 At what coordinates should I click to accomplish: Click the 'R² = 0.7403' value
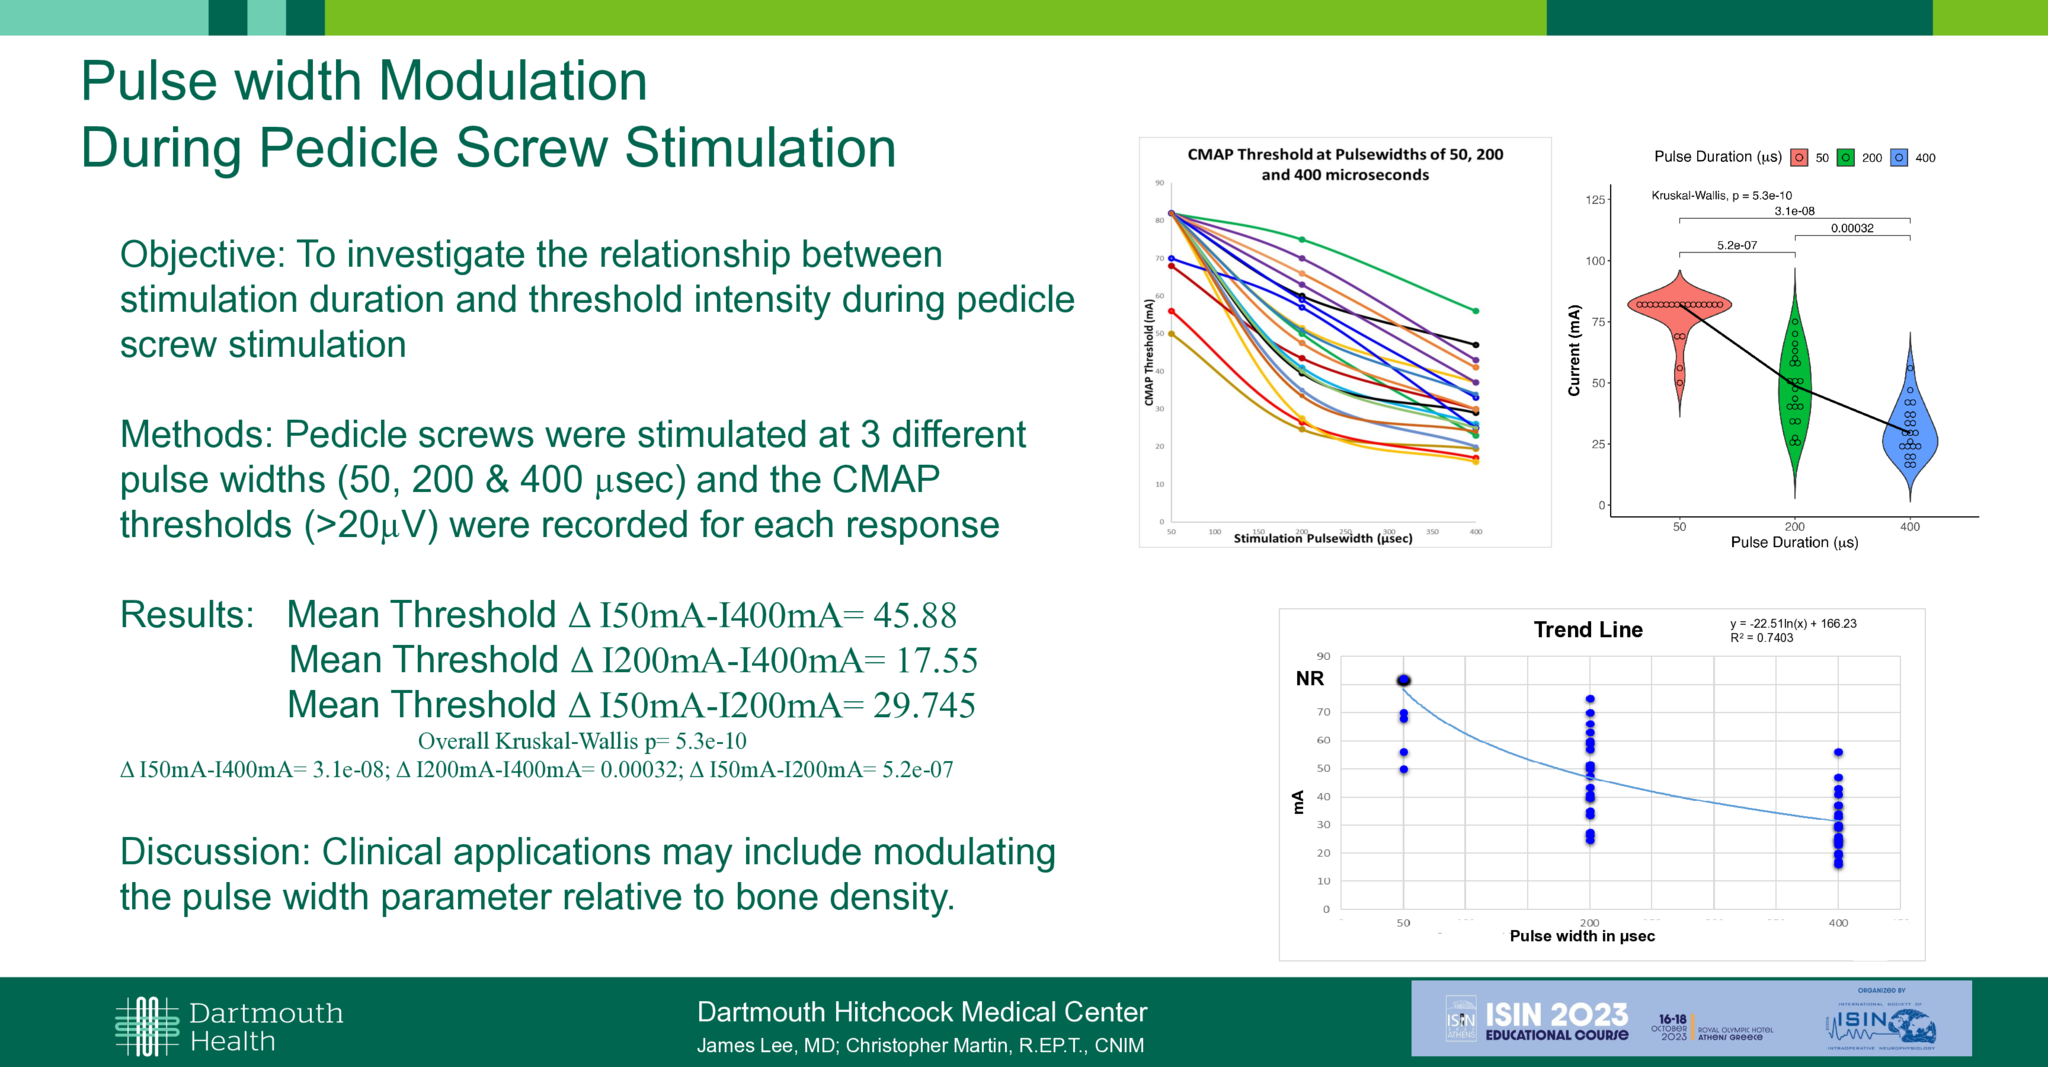tap(1761, 637)
